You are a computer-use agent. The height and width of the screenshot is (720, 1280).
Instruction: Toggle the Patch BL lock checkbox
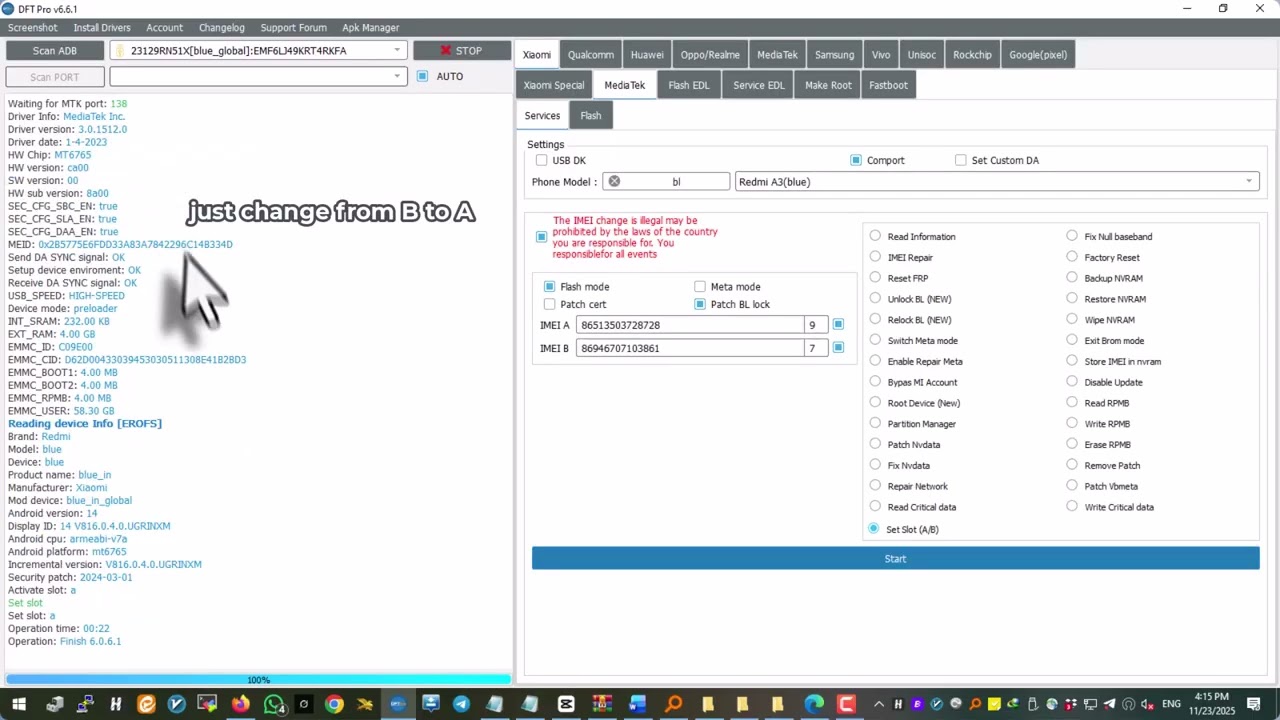click(700, 304)
